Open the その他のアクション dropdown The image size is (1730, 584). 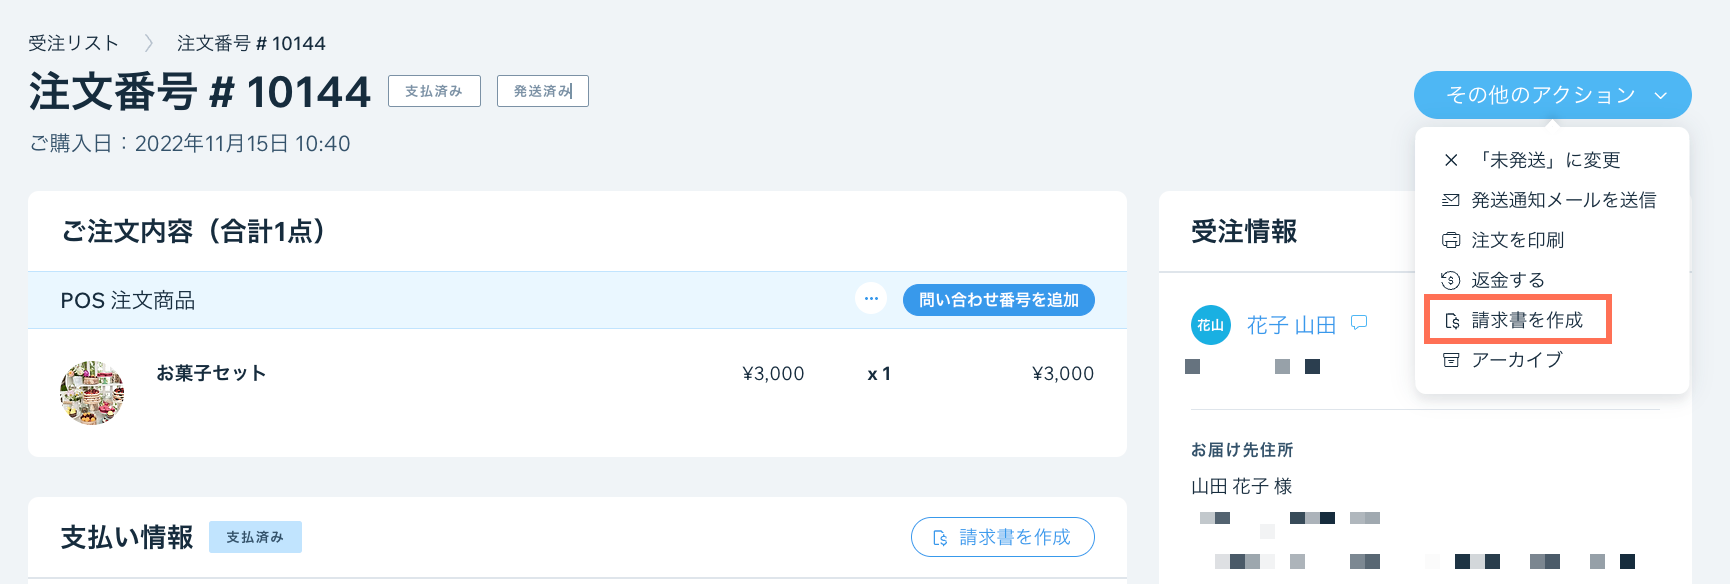1551,96
